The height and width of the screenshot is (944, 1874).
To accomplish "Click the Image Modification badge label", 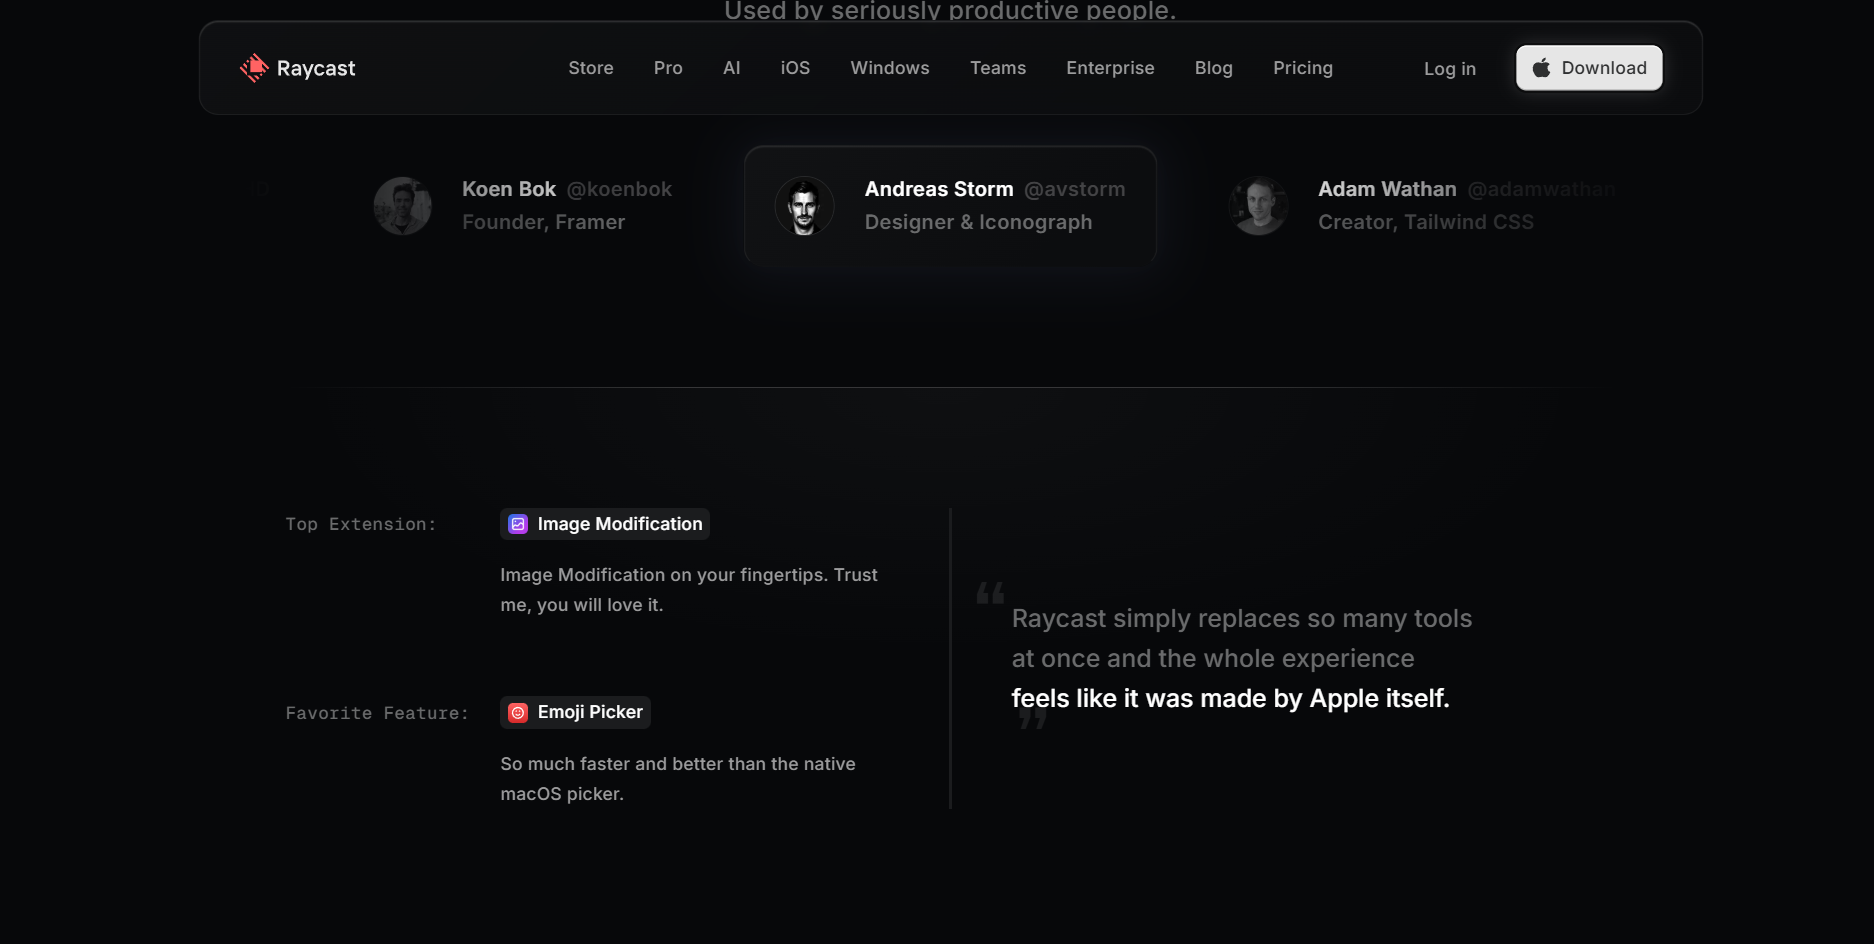I will click(x=620, y=524).
